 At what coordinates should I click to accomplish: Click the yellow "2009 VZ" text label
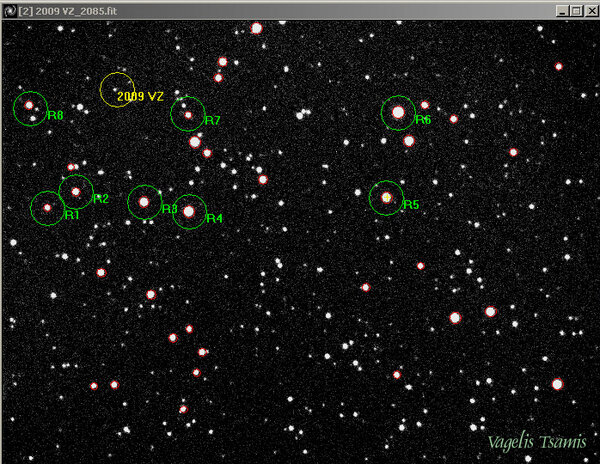[140, 97]
